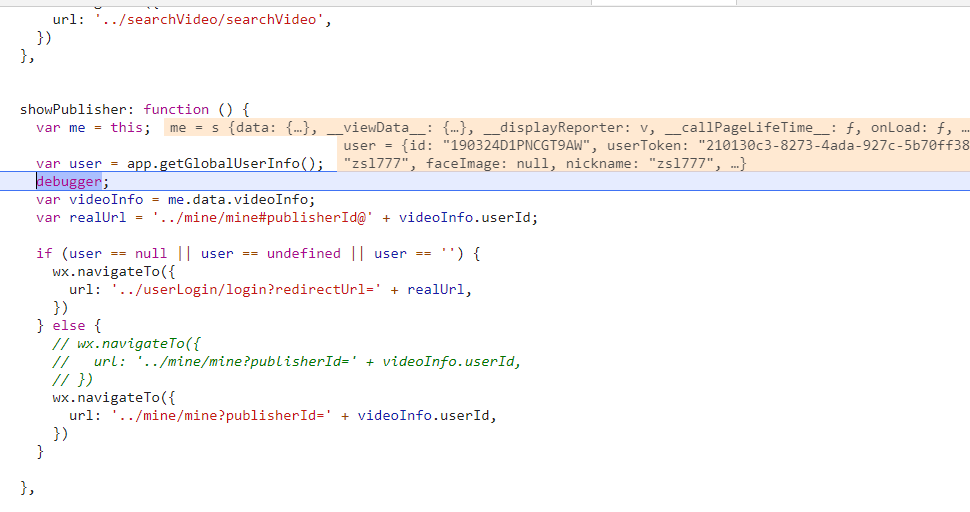This screenshot has width=970, height=512.
Task: Click 'realUrl' in its var declaration
Action: click(x=98, y=217)
